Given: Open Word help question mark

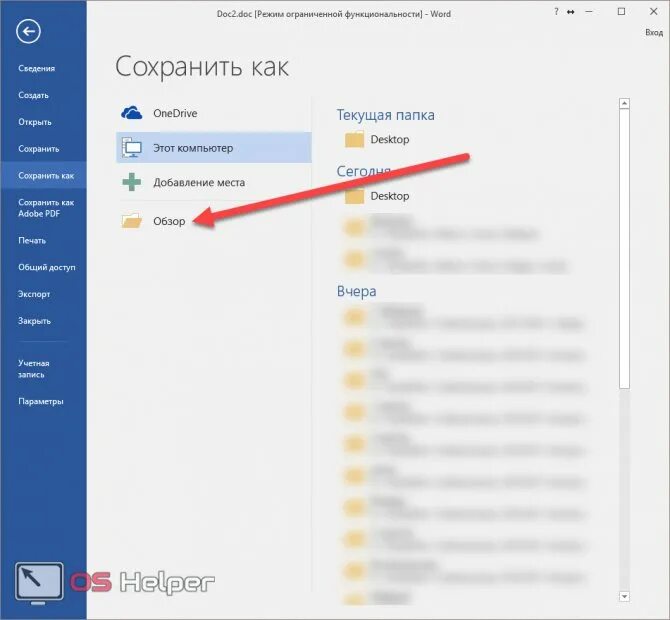Looking at the screenshot, I should pyautogui.click(x=556, y=12).
